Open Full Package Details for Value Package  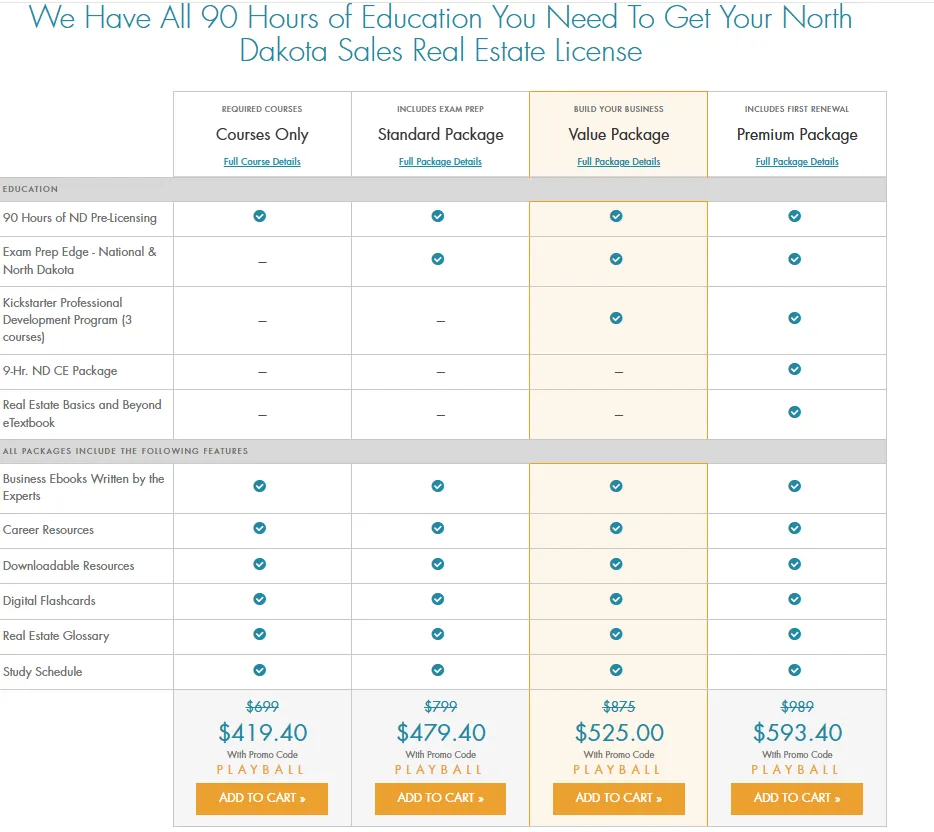(618, 161)
